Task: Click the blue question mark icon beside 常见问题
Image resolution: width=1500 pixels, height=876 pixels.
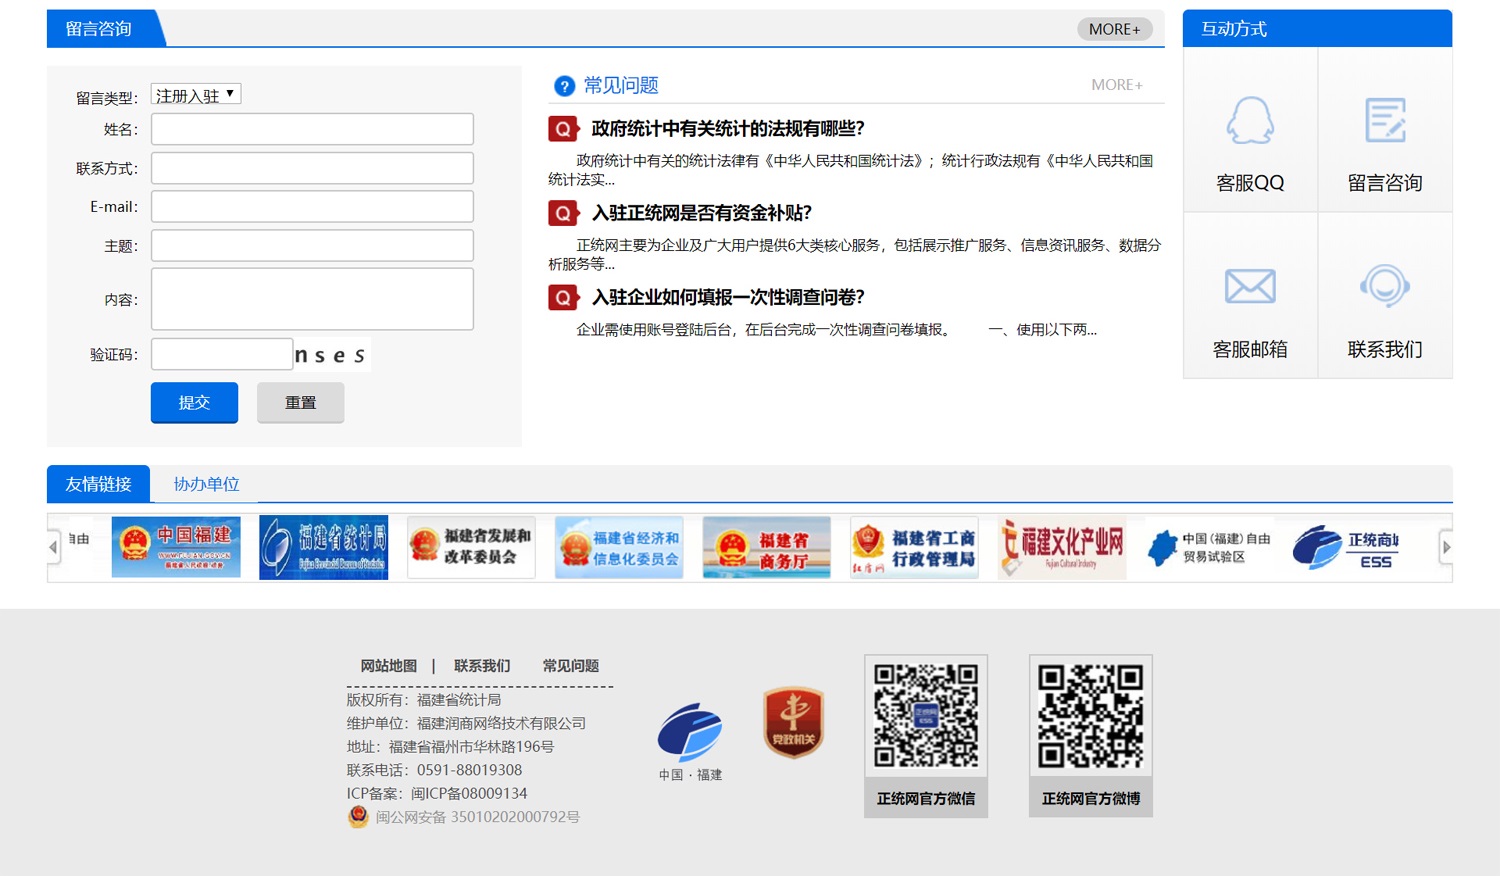Action: click(x=564, y=86)
